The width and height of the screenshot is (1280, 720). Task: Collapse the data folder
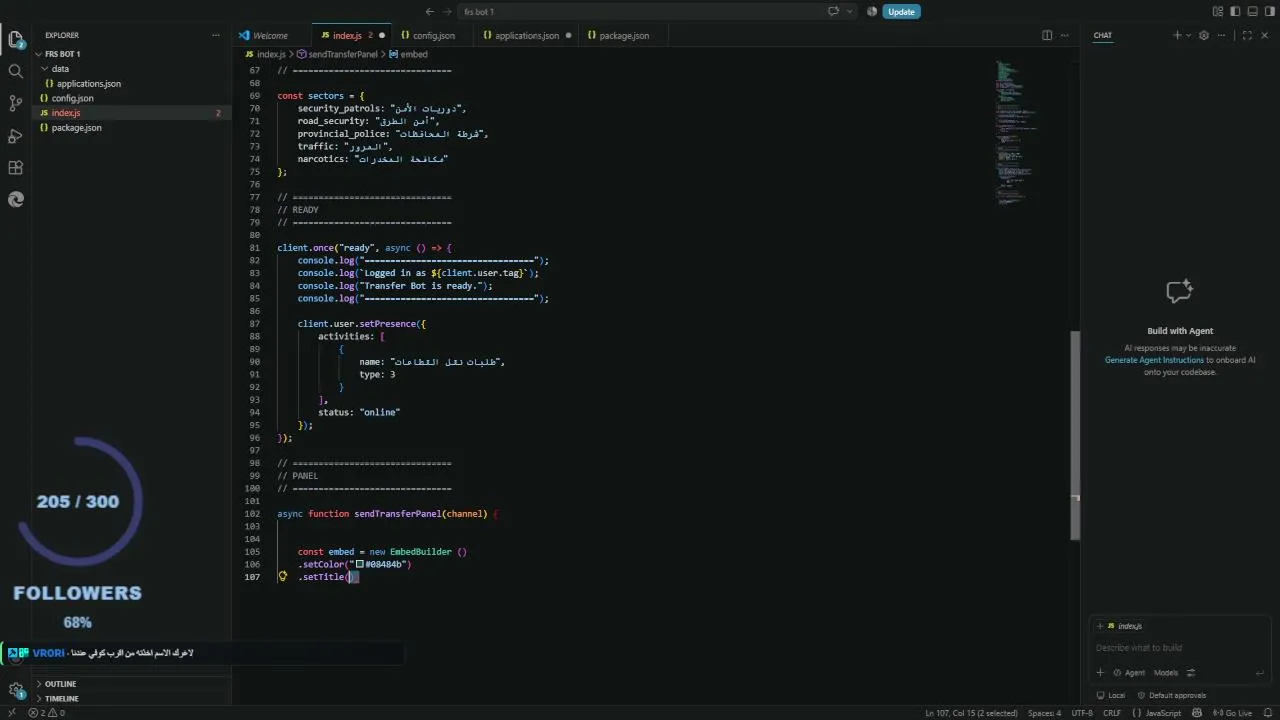130,69
